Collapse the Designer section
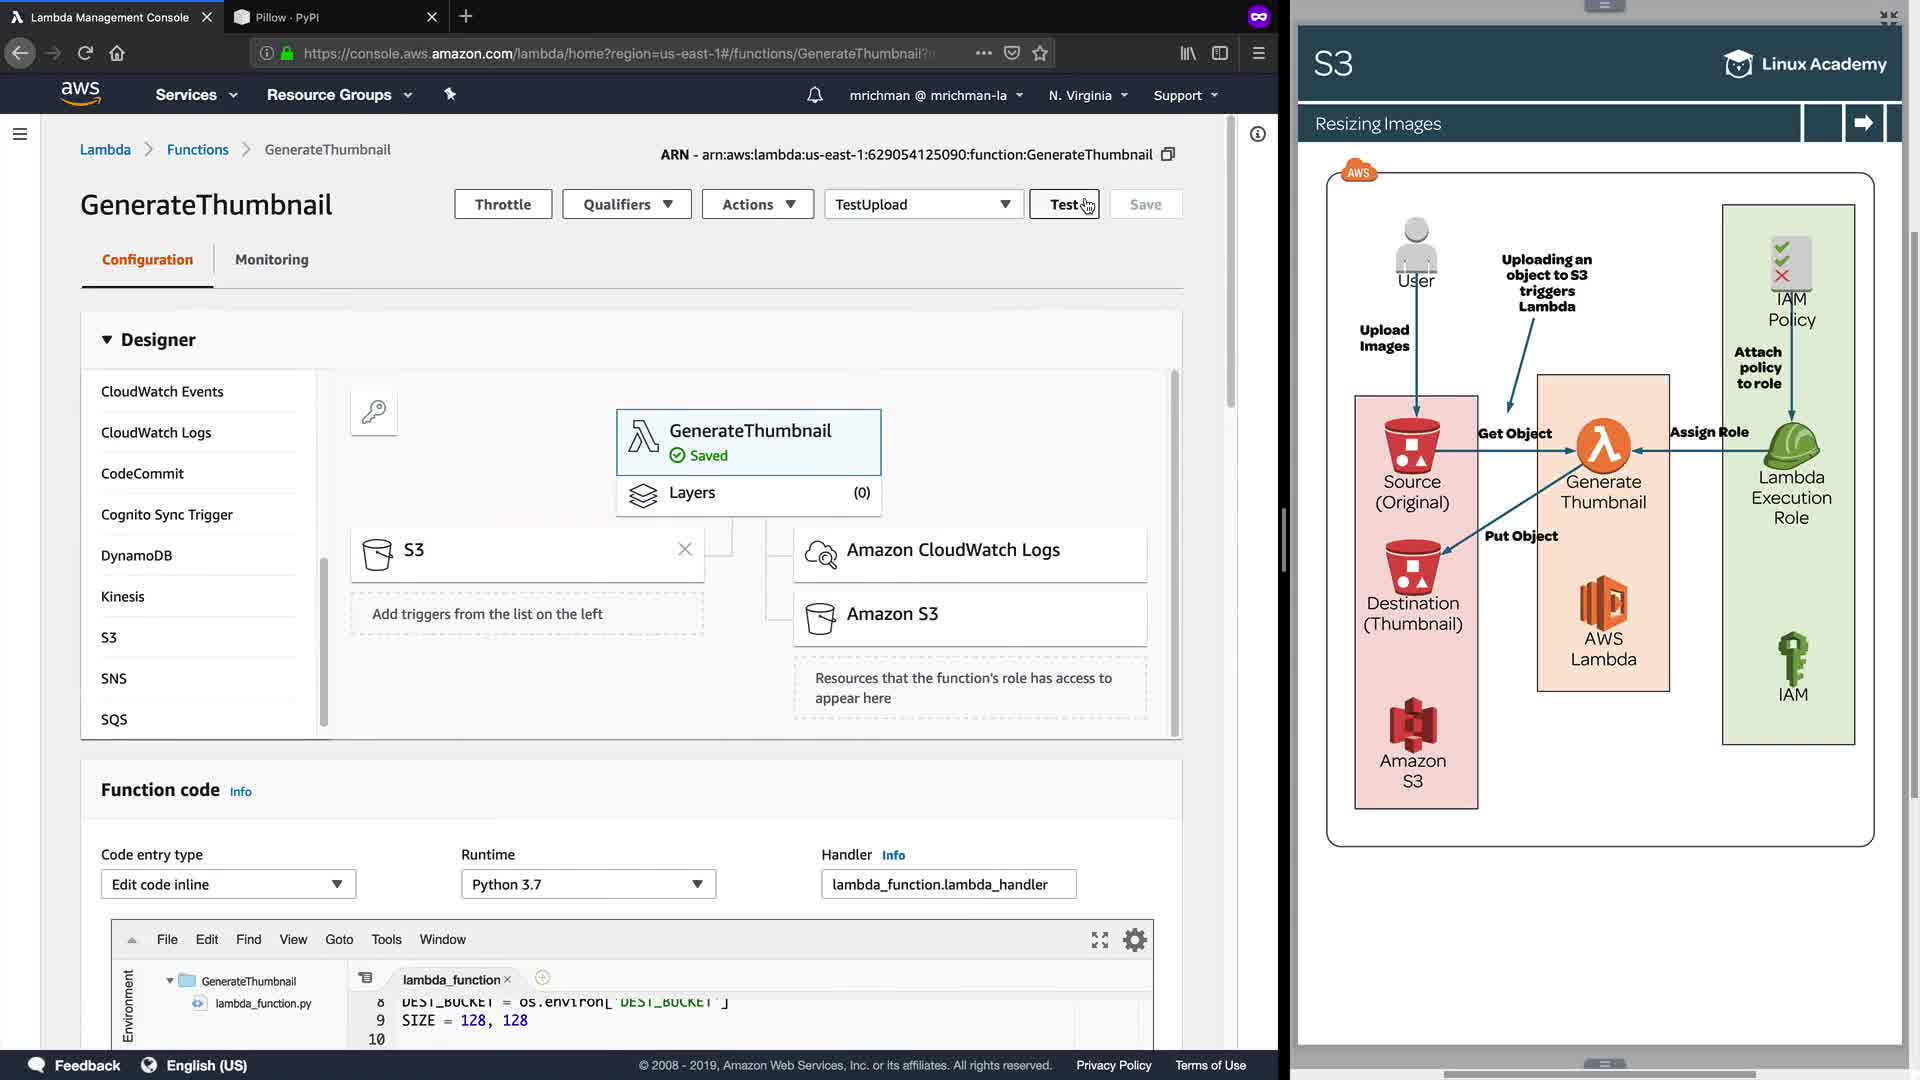The height and width of the screenshot is (1080, 1920). (x=107, y=340)
